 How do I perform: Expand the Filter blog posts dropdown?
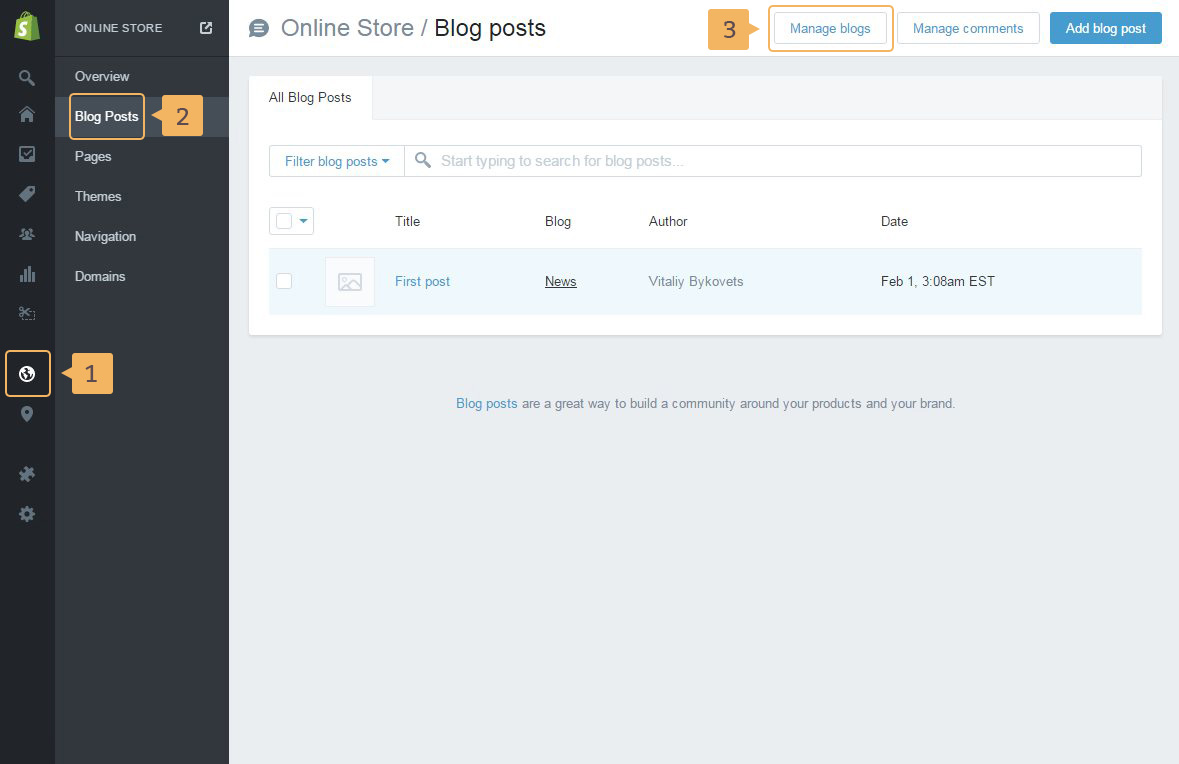click(337, 161)
